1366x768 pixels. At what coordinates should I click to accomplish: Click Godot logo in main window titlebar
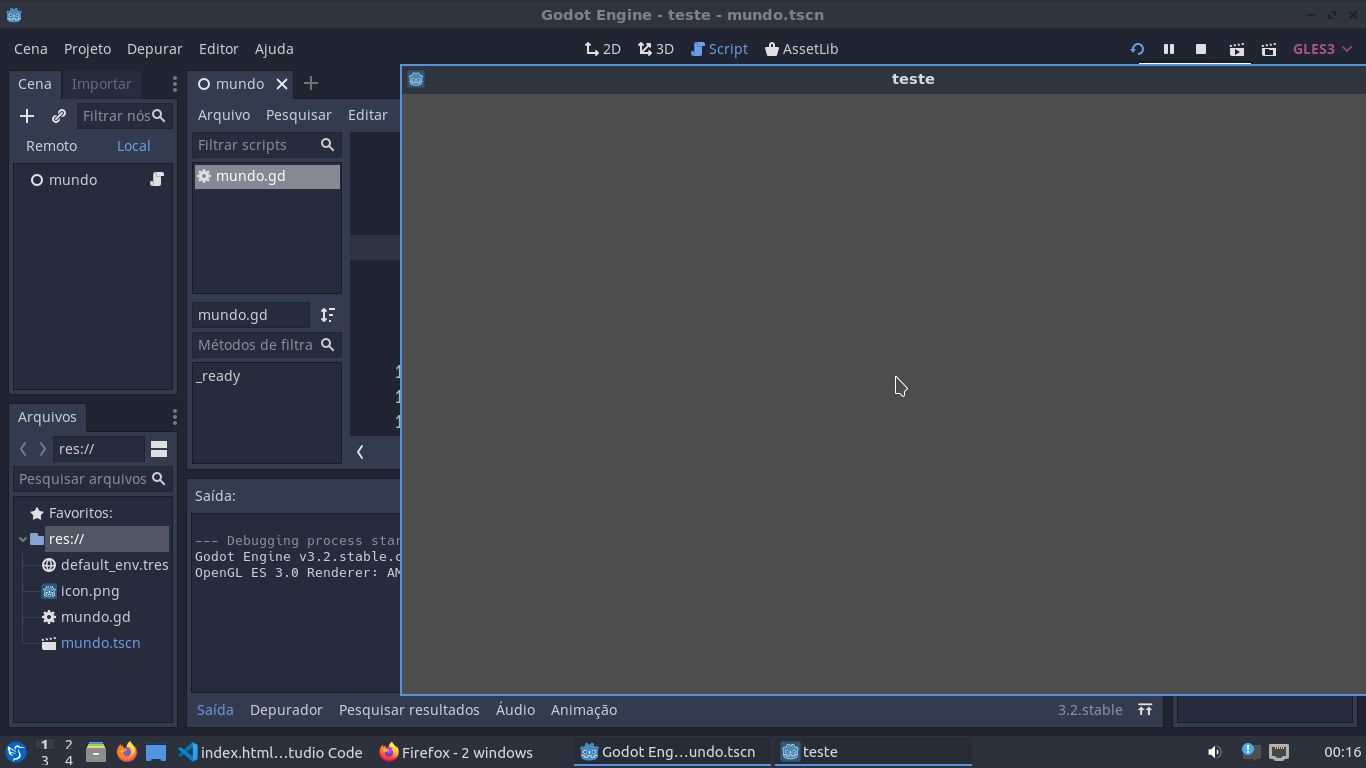tap(14, 15)
